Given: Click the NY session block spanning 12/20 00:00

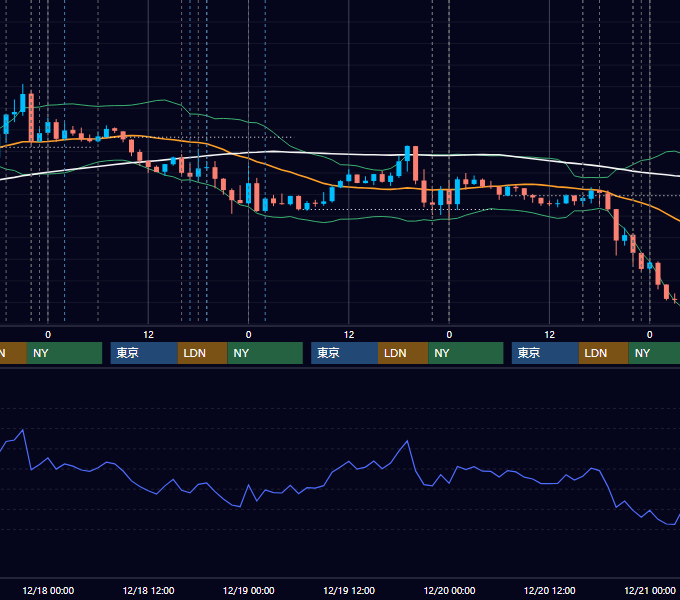Looking at the screenshot, I should tap(466, 353).
